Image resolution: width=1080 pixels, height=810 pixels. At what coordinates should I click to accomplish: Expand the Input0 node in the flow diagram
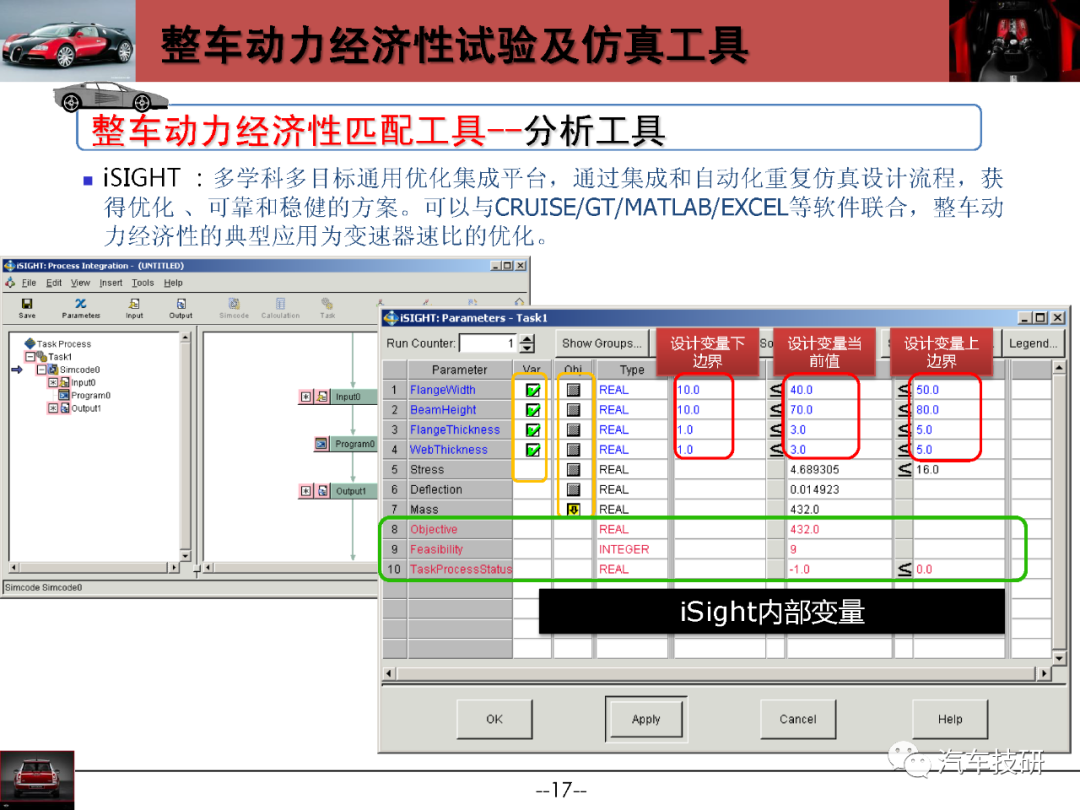click(x=306, y=397)
